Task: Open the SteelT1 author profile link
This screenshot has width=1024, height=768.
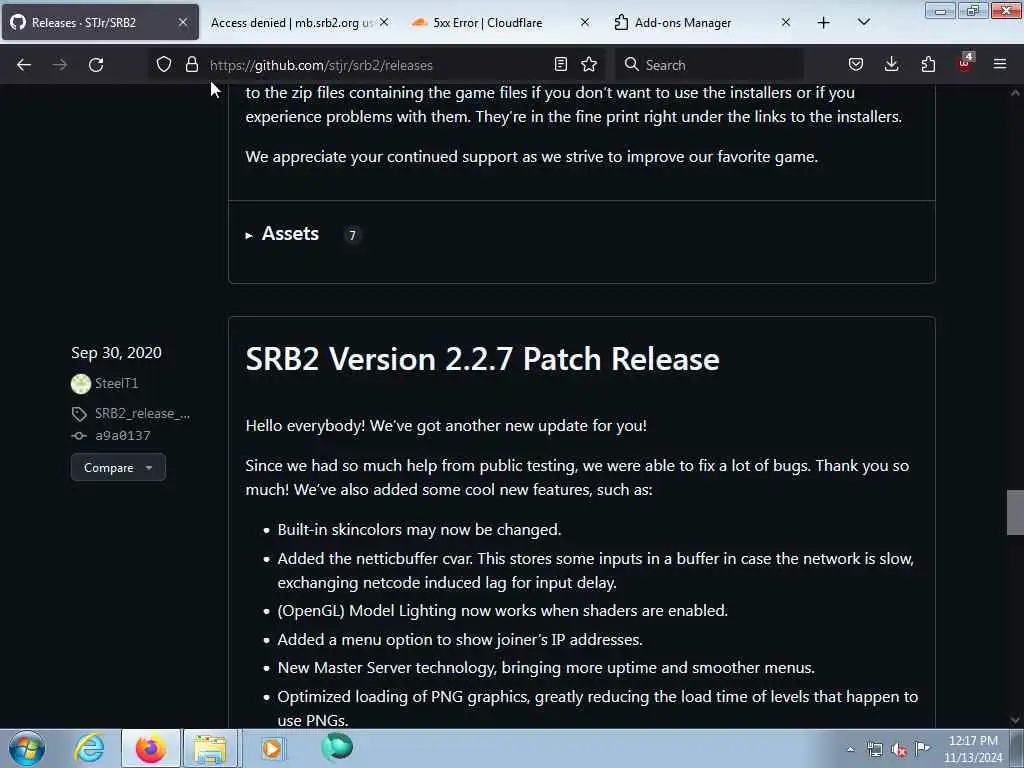Action: coord(116,383)
